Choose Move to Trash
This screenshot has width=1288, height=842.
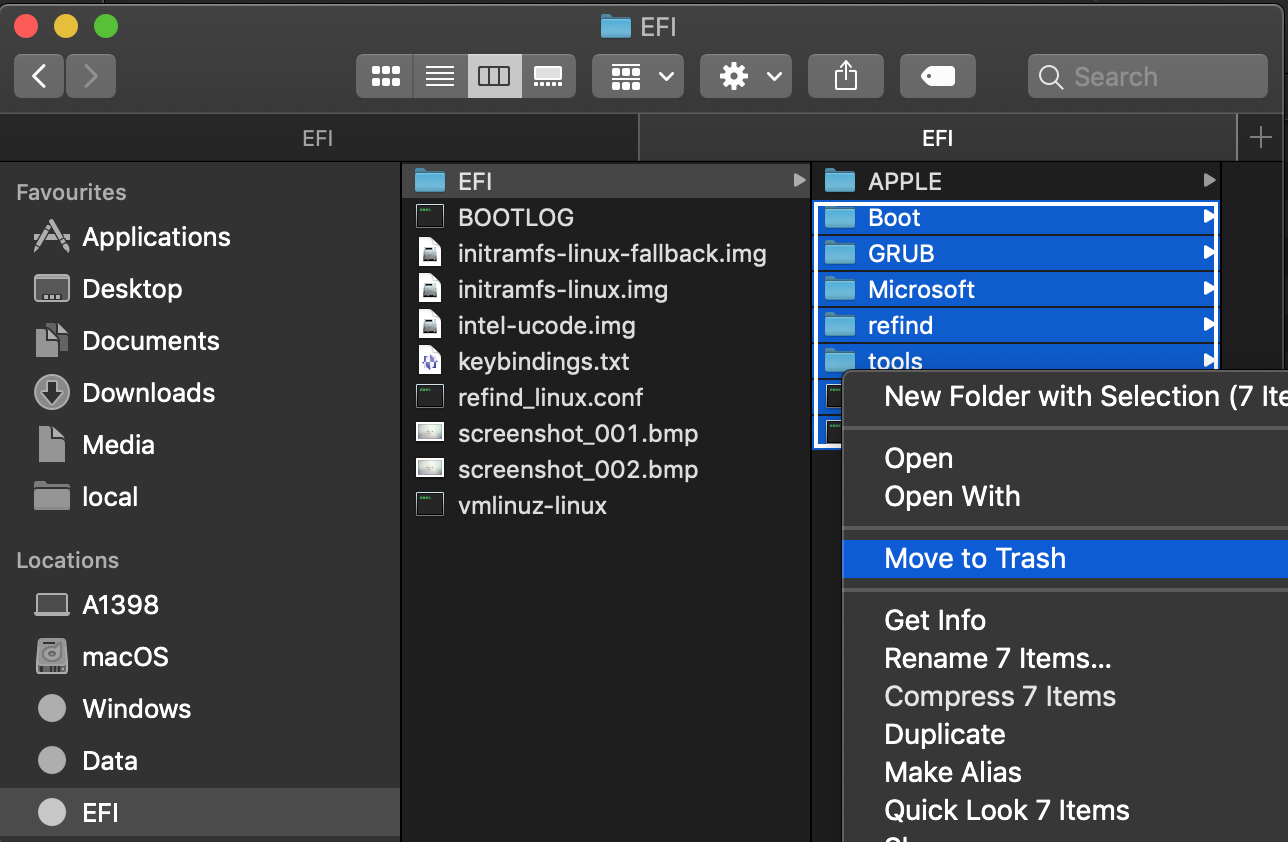point(1066,559)
